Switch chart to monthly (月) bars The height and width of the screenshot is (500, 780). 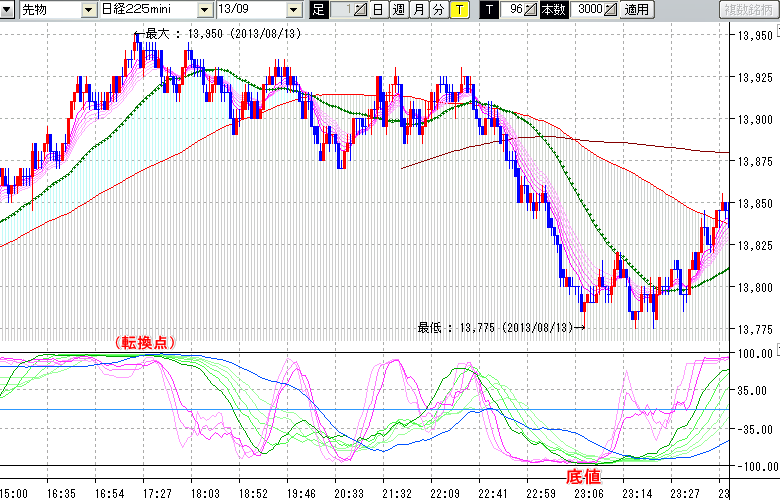coord(418,10)
